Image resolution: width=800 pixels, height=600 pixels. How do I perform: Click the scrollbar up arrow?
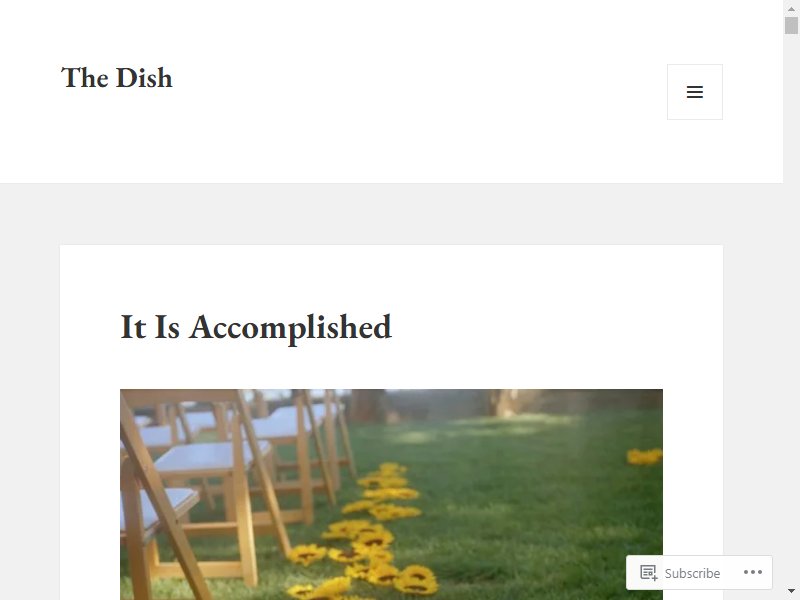[x=791, y=8]
